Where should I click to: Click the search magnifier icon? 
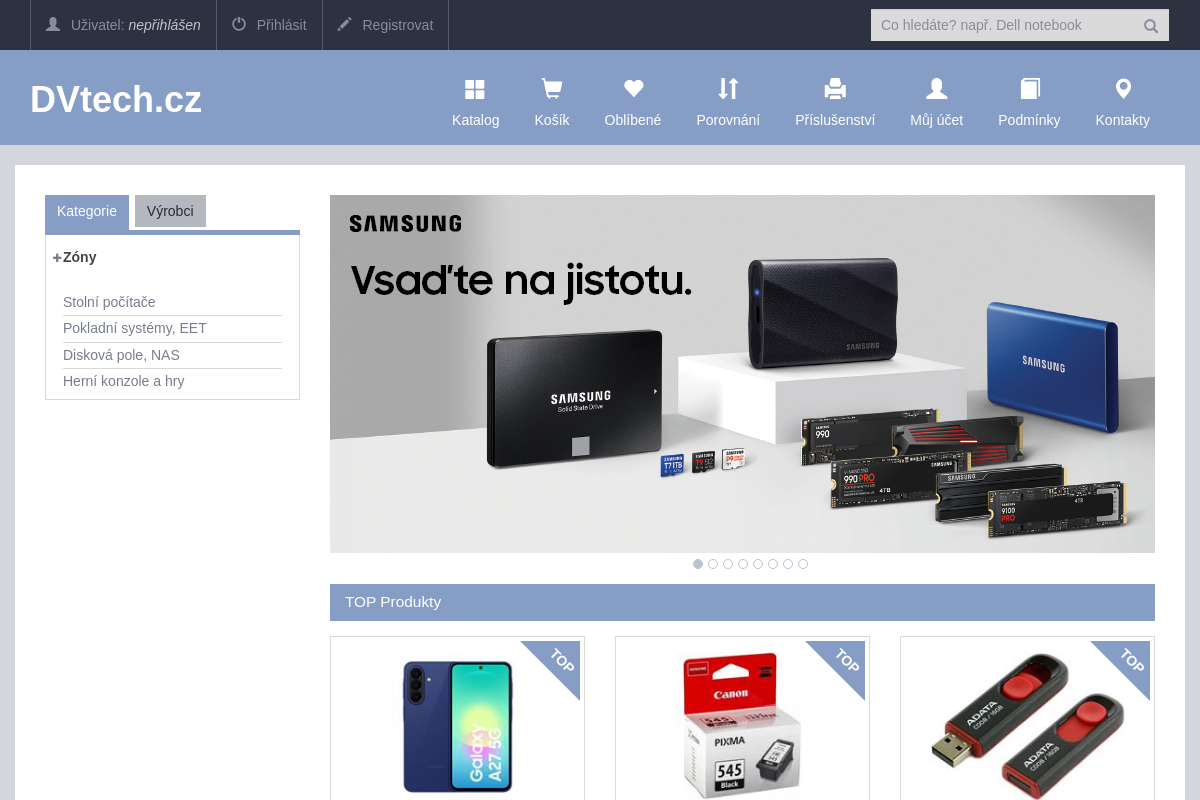(1151, 26)
